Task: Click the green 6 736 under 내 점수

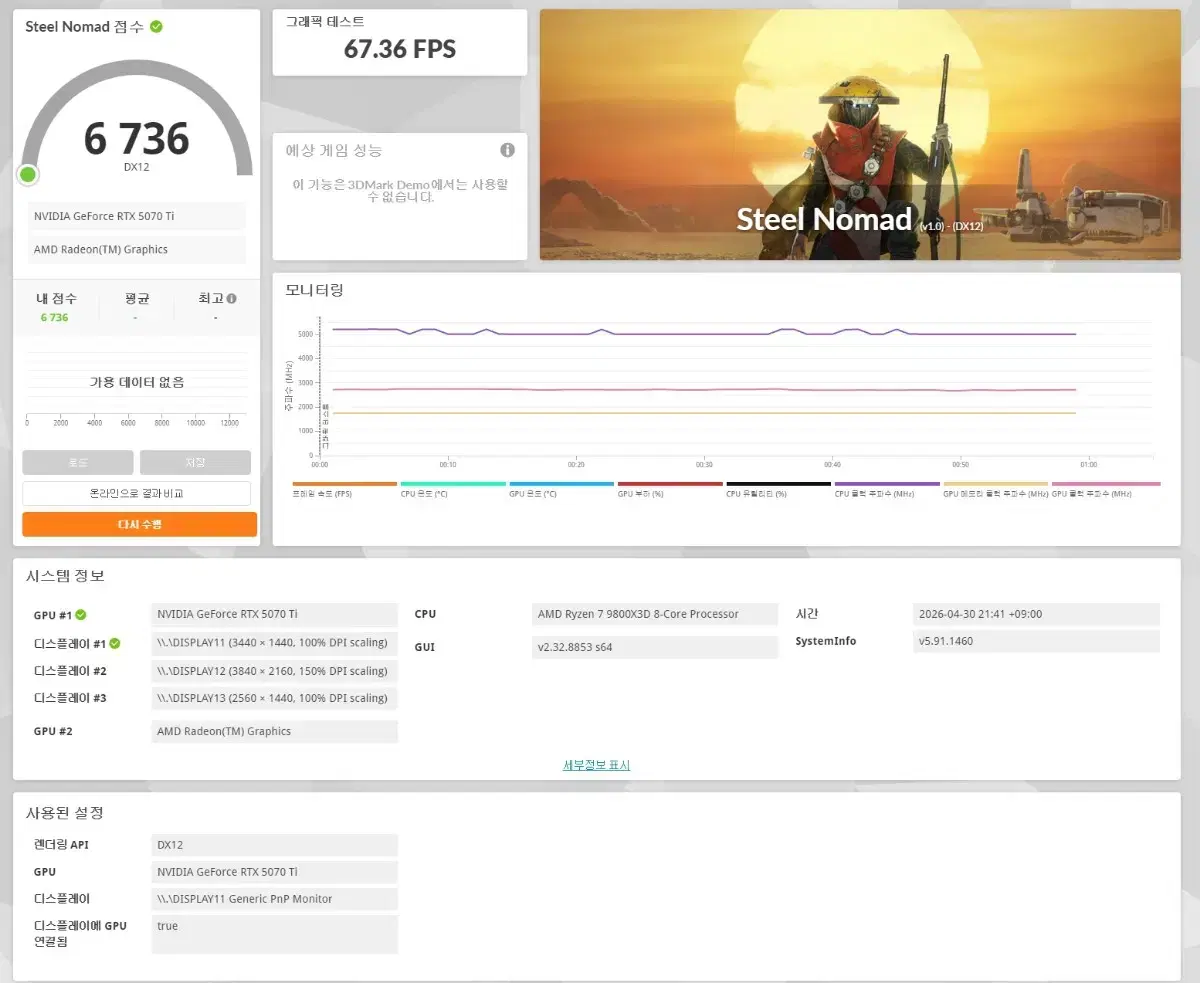Action: [x=54, y=317]
